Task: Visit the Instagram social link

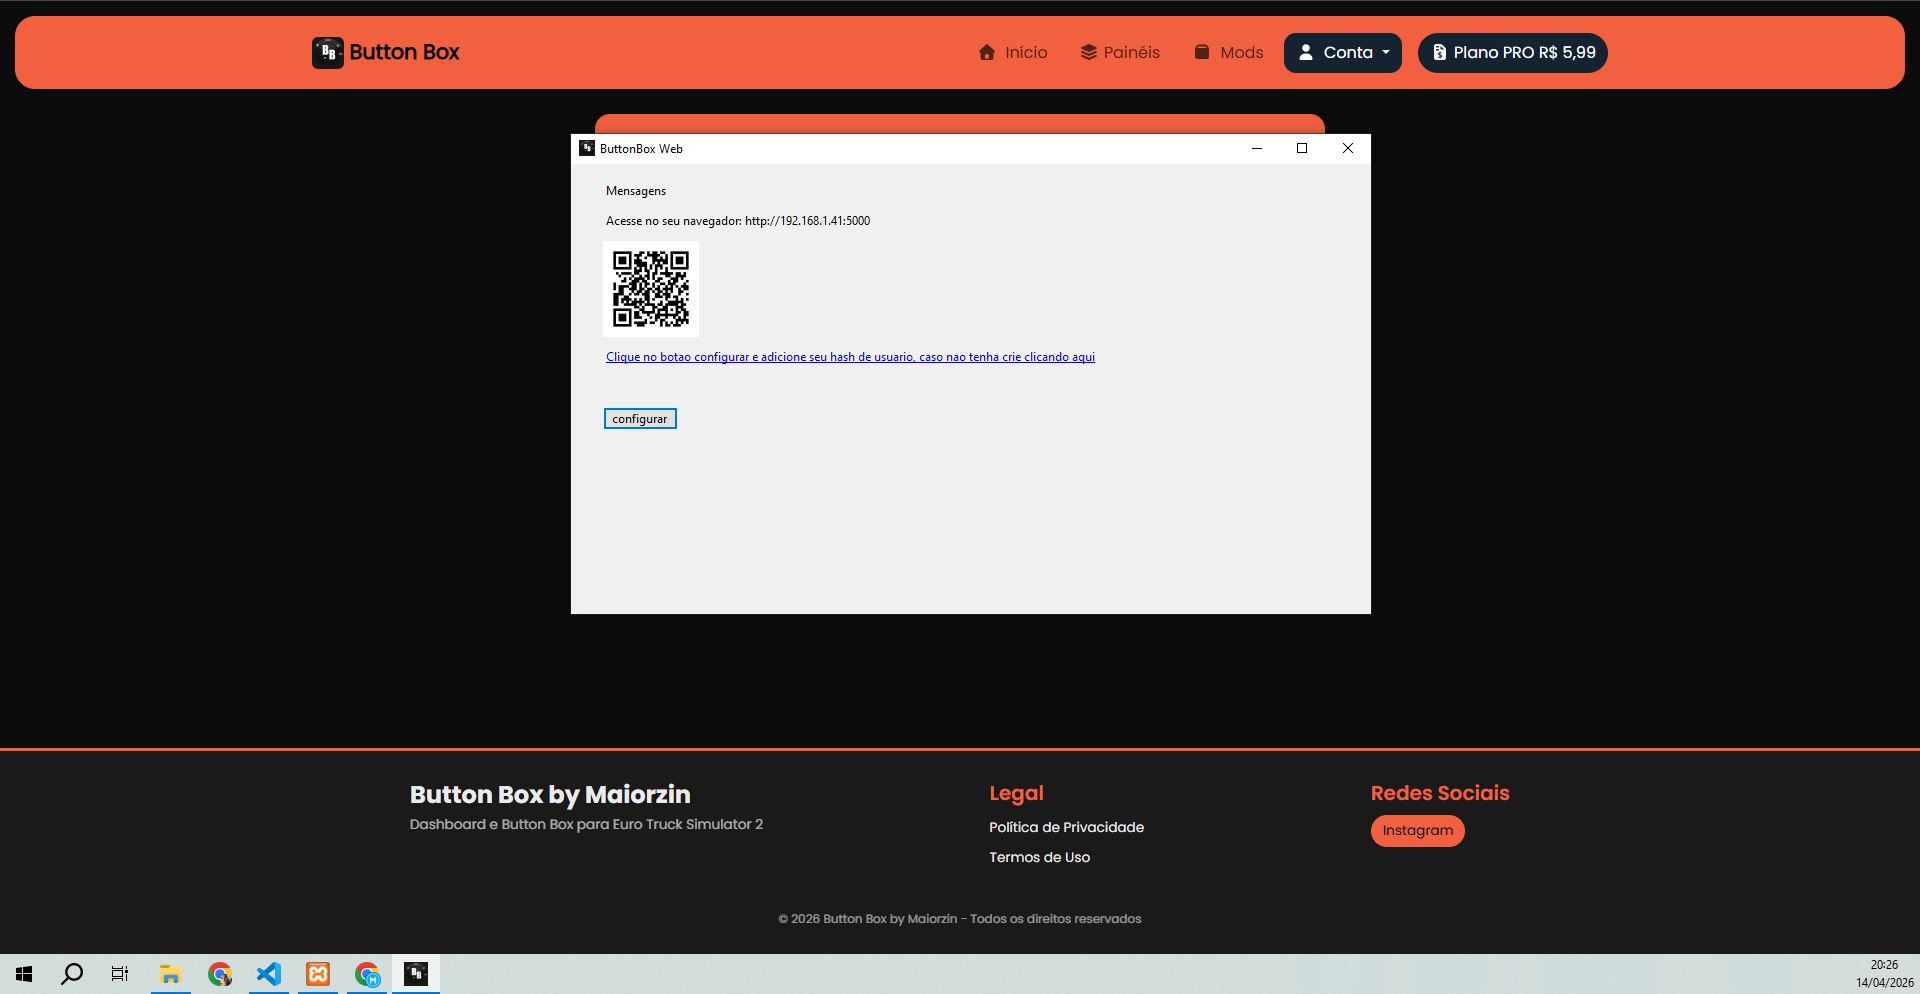Action: pyautogui.click(x=1418, y=831)
